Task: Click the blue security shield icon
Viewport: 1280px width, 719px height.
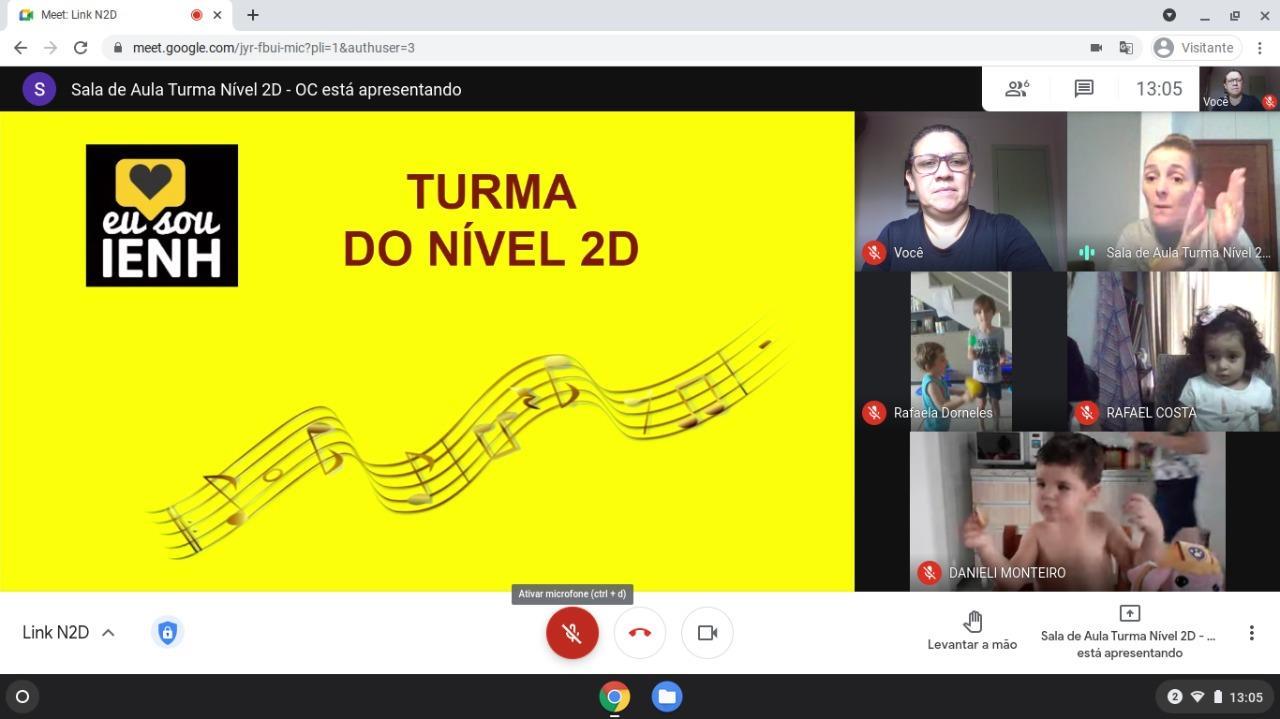Action: tap(167, 632)
